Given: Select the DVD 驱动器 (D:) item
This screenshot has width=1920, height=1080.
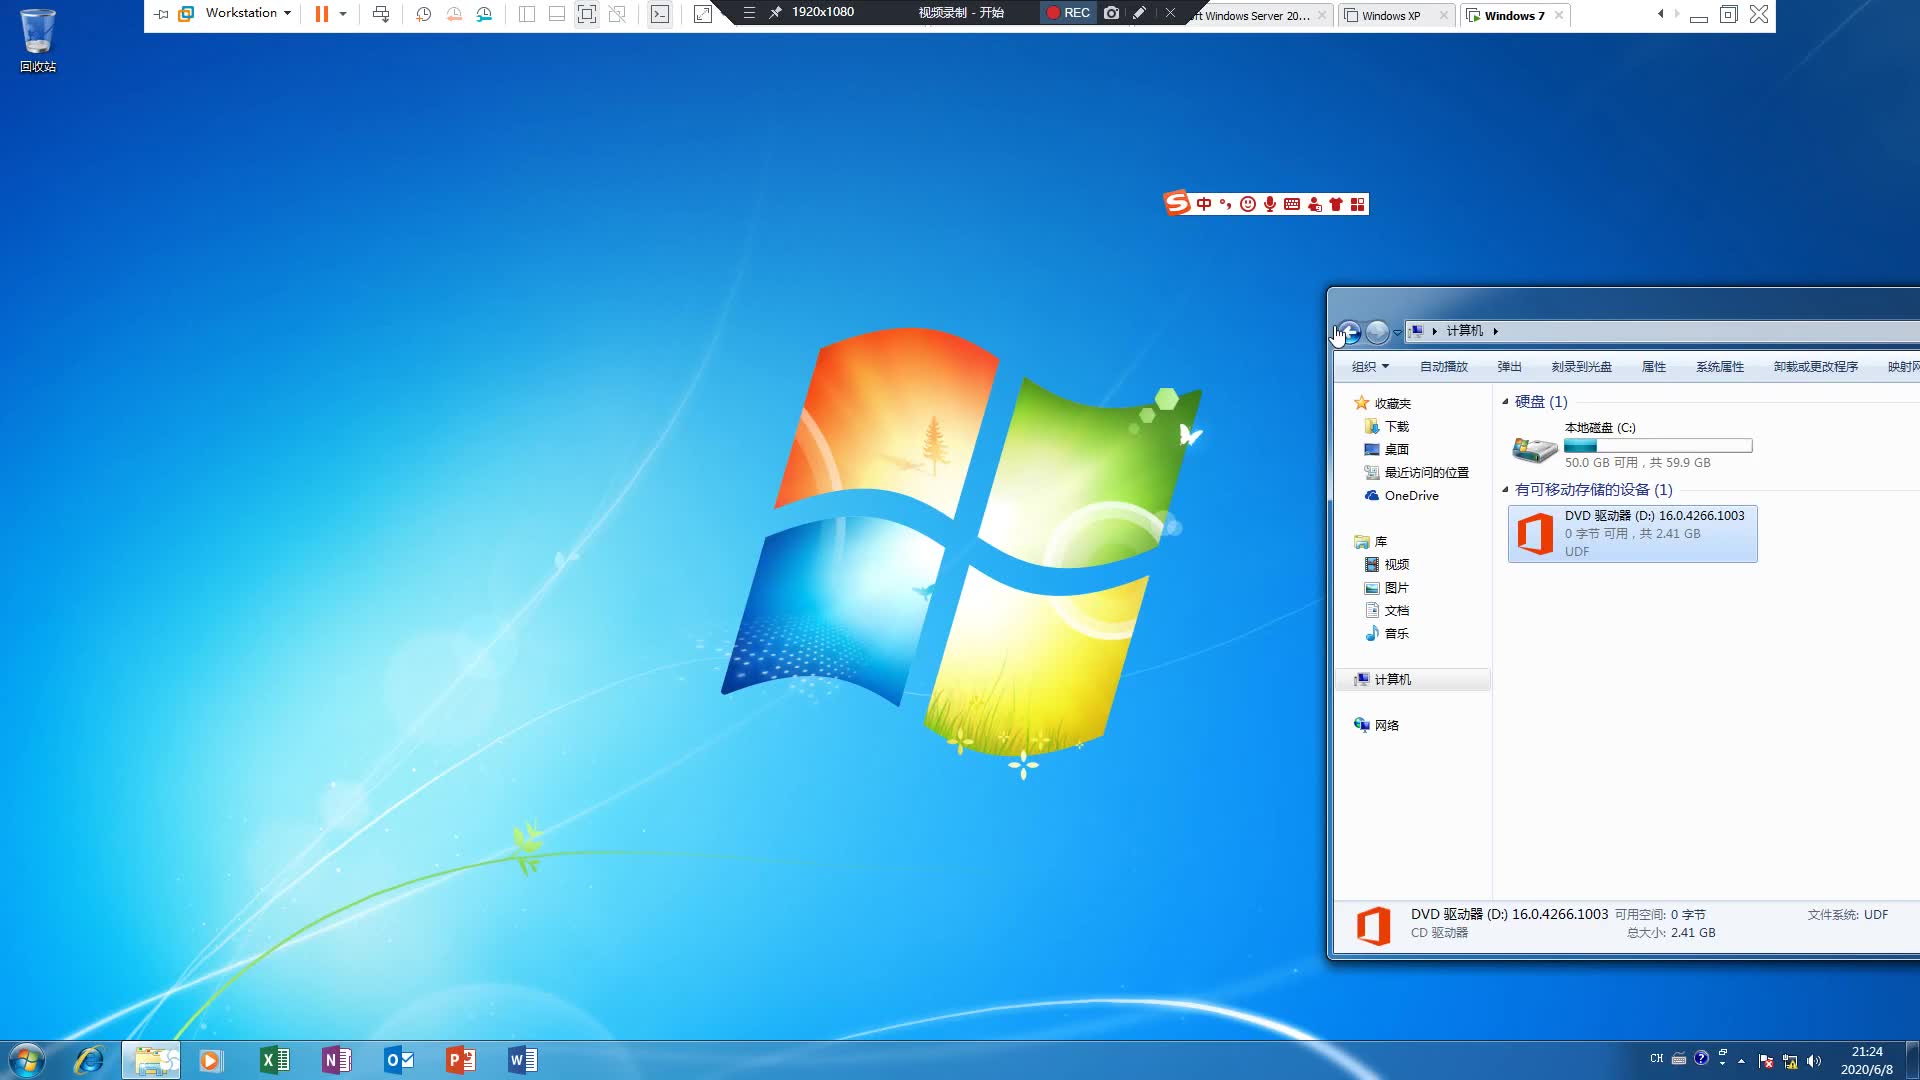Looking at the screenshot, I should [x=1632, y=533].
